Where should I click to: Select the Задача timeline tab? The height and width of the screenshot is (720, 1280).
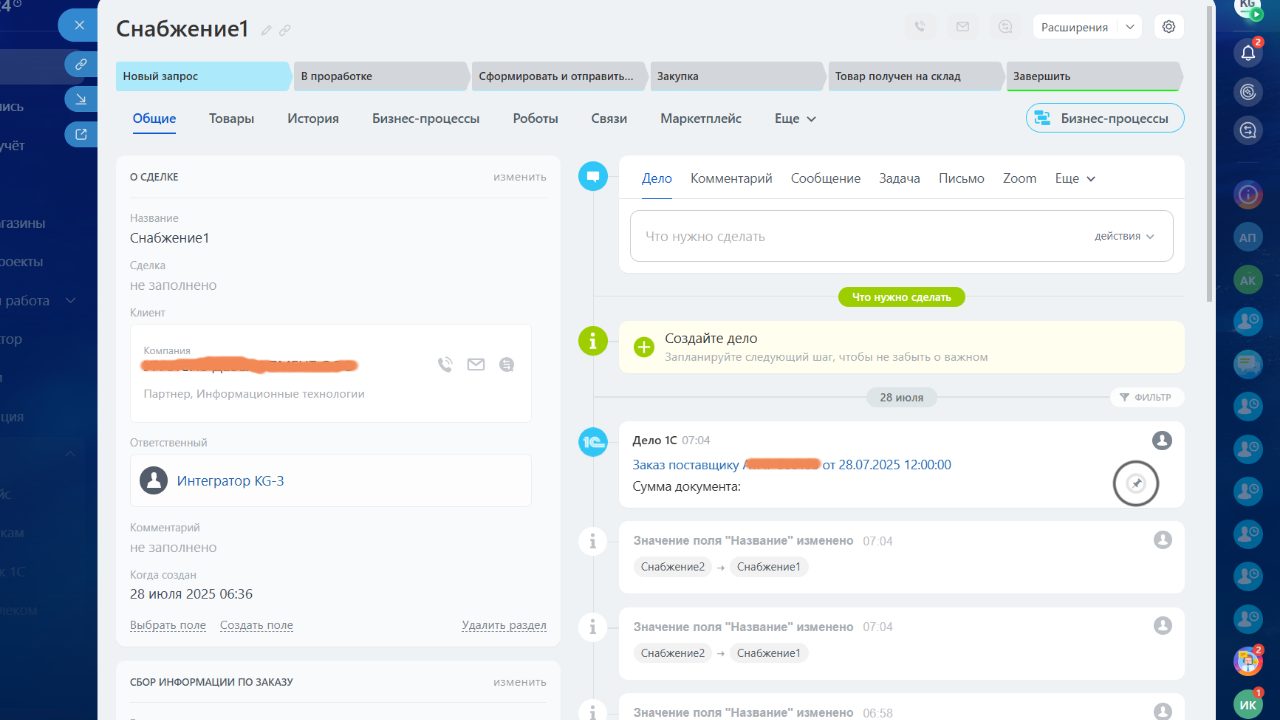899,178
